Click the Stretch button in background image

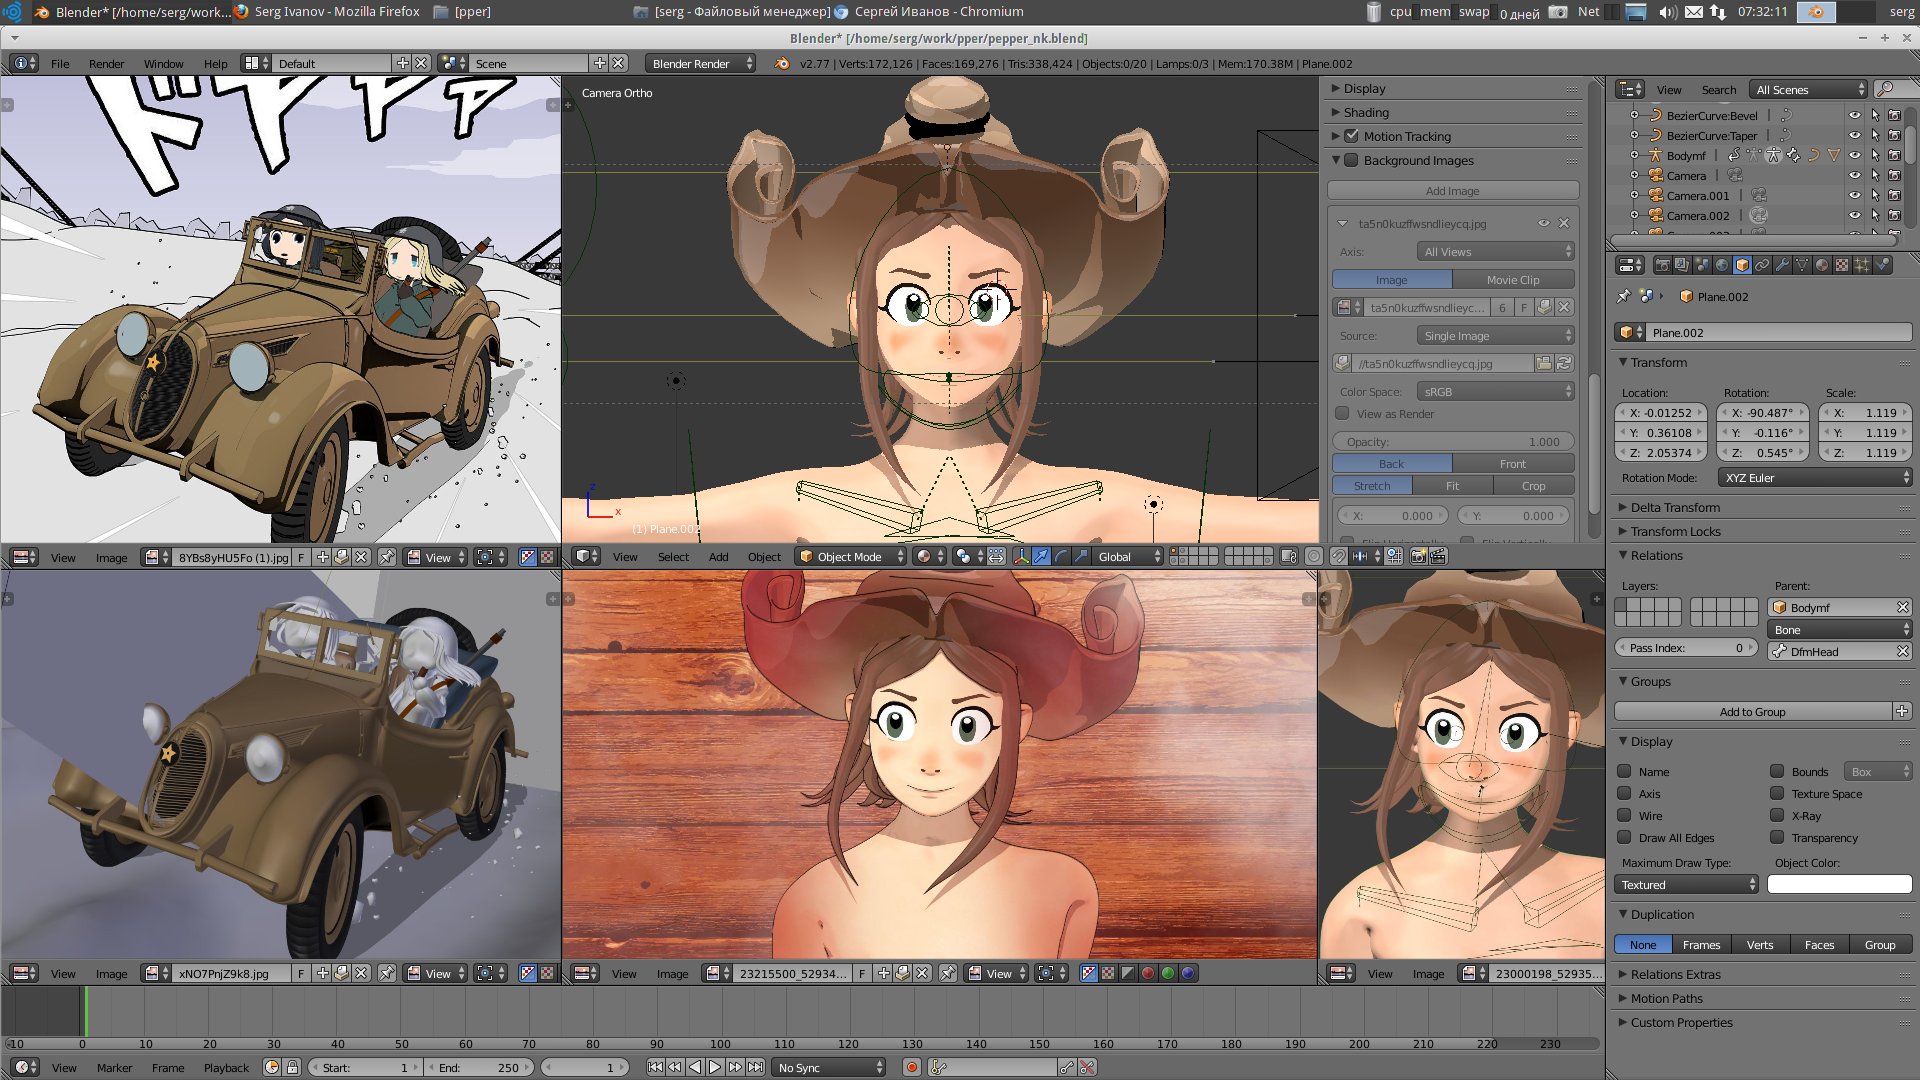click(1371, 485)
